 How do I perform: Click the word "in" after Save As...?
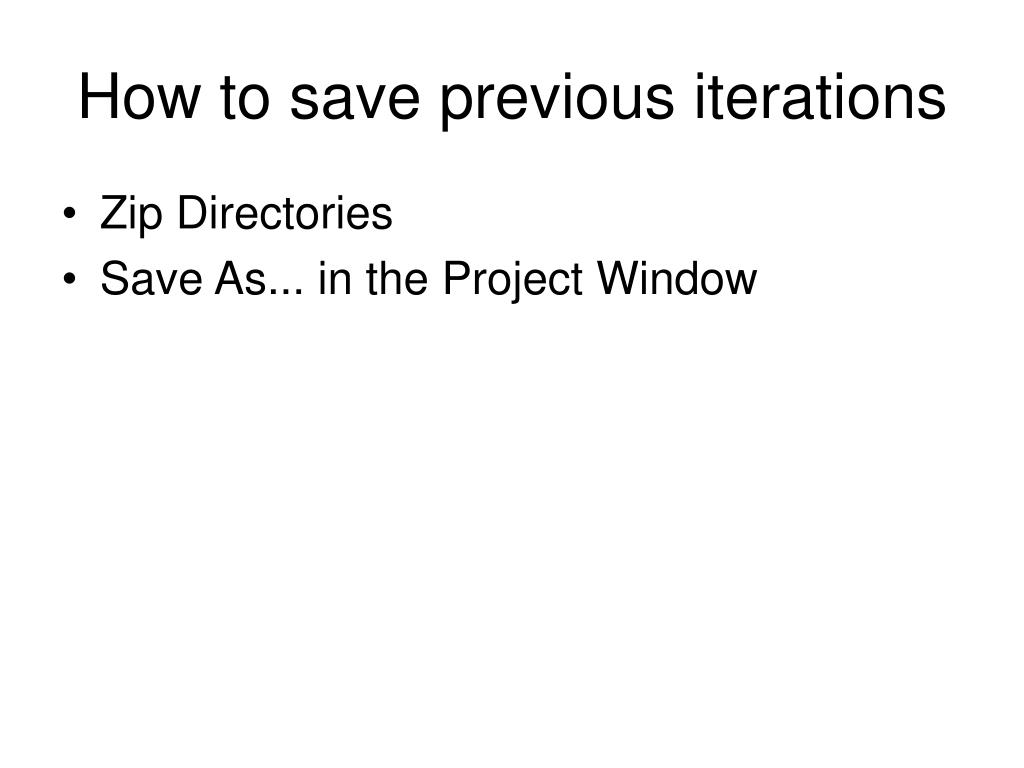tap(334, 279)
